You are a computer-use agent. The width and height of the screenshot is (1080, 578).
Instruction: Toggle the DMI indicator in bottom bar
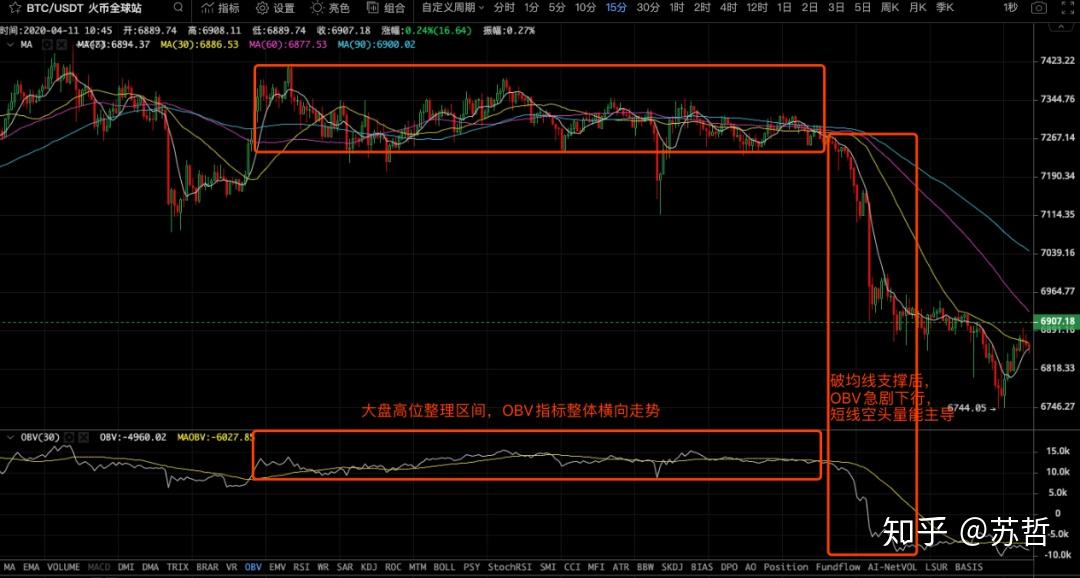click(126, 567)
